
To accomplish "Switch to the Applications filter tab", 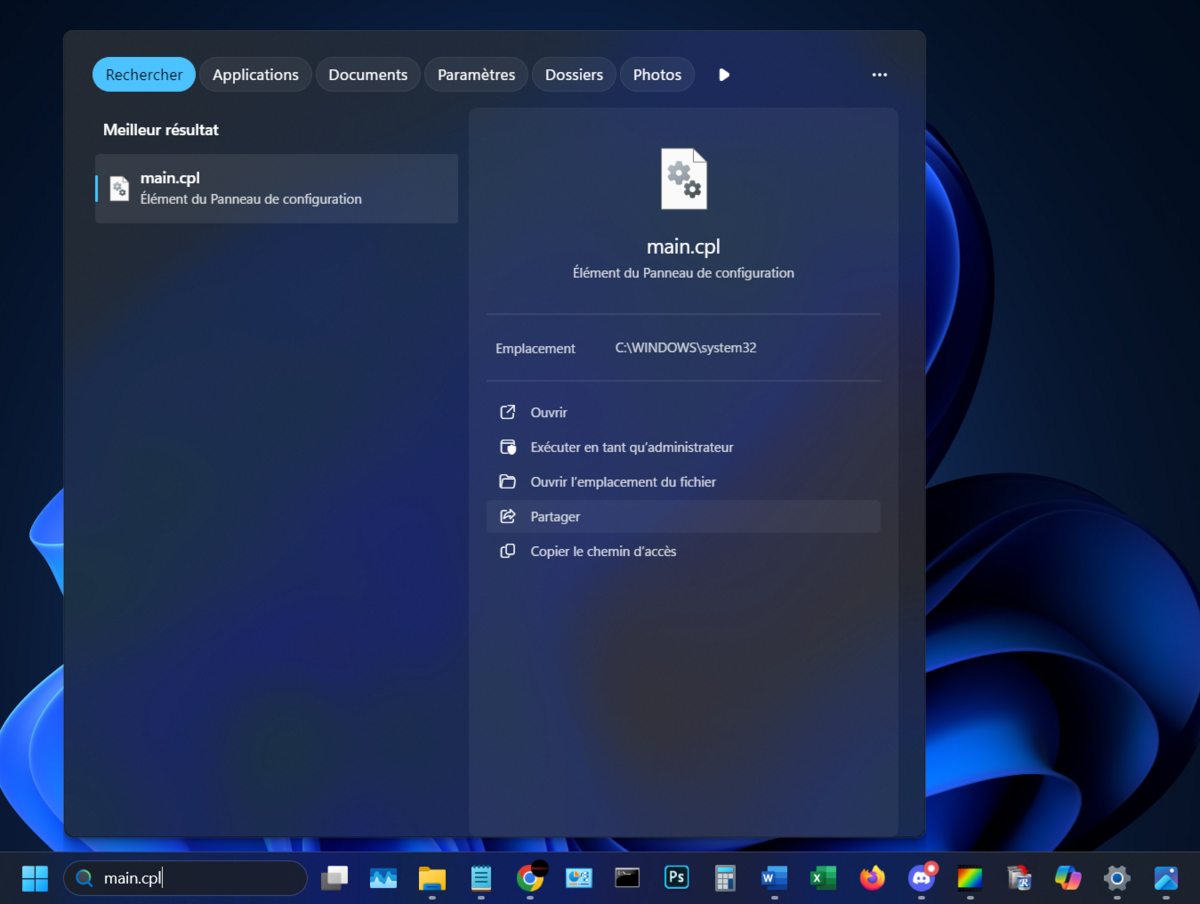I will [x=255, y=75].
